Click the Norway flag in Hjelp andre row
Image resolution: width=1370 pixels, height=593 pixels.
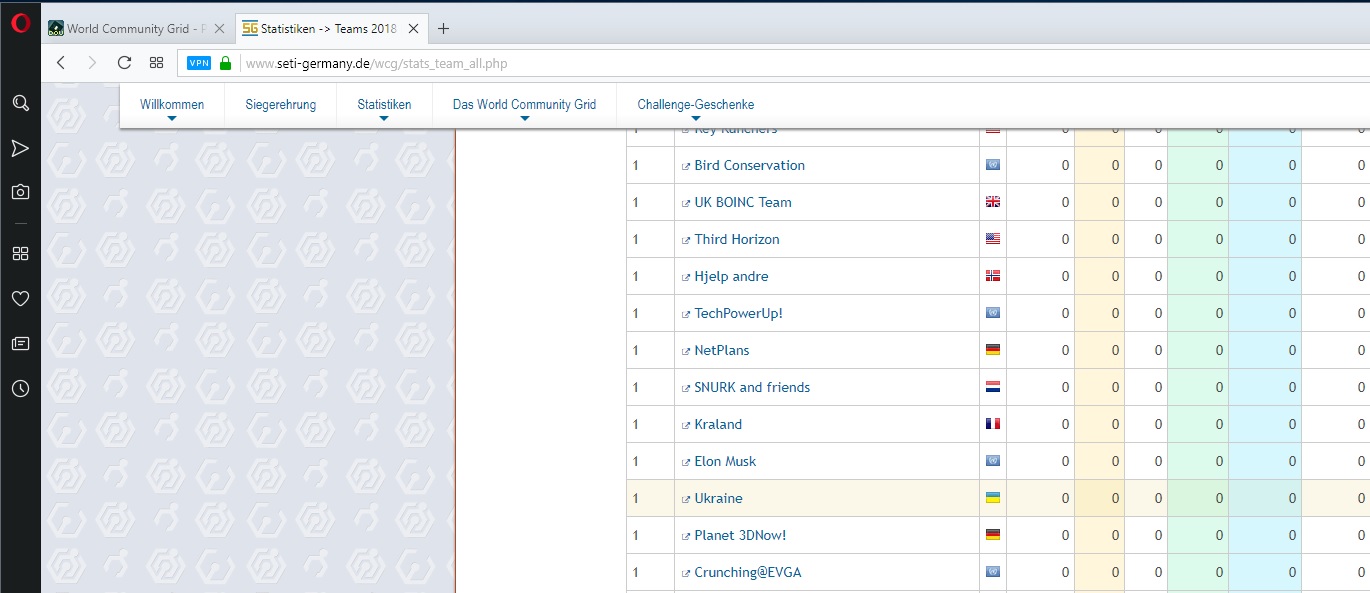point(993,276)
